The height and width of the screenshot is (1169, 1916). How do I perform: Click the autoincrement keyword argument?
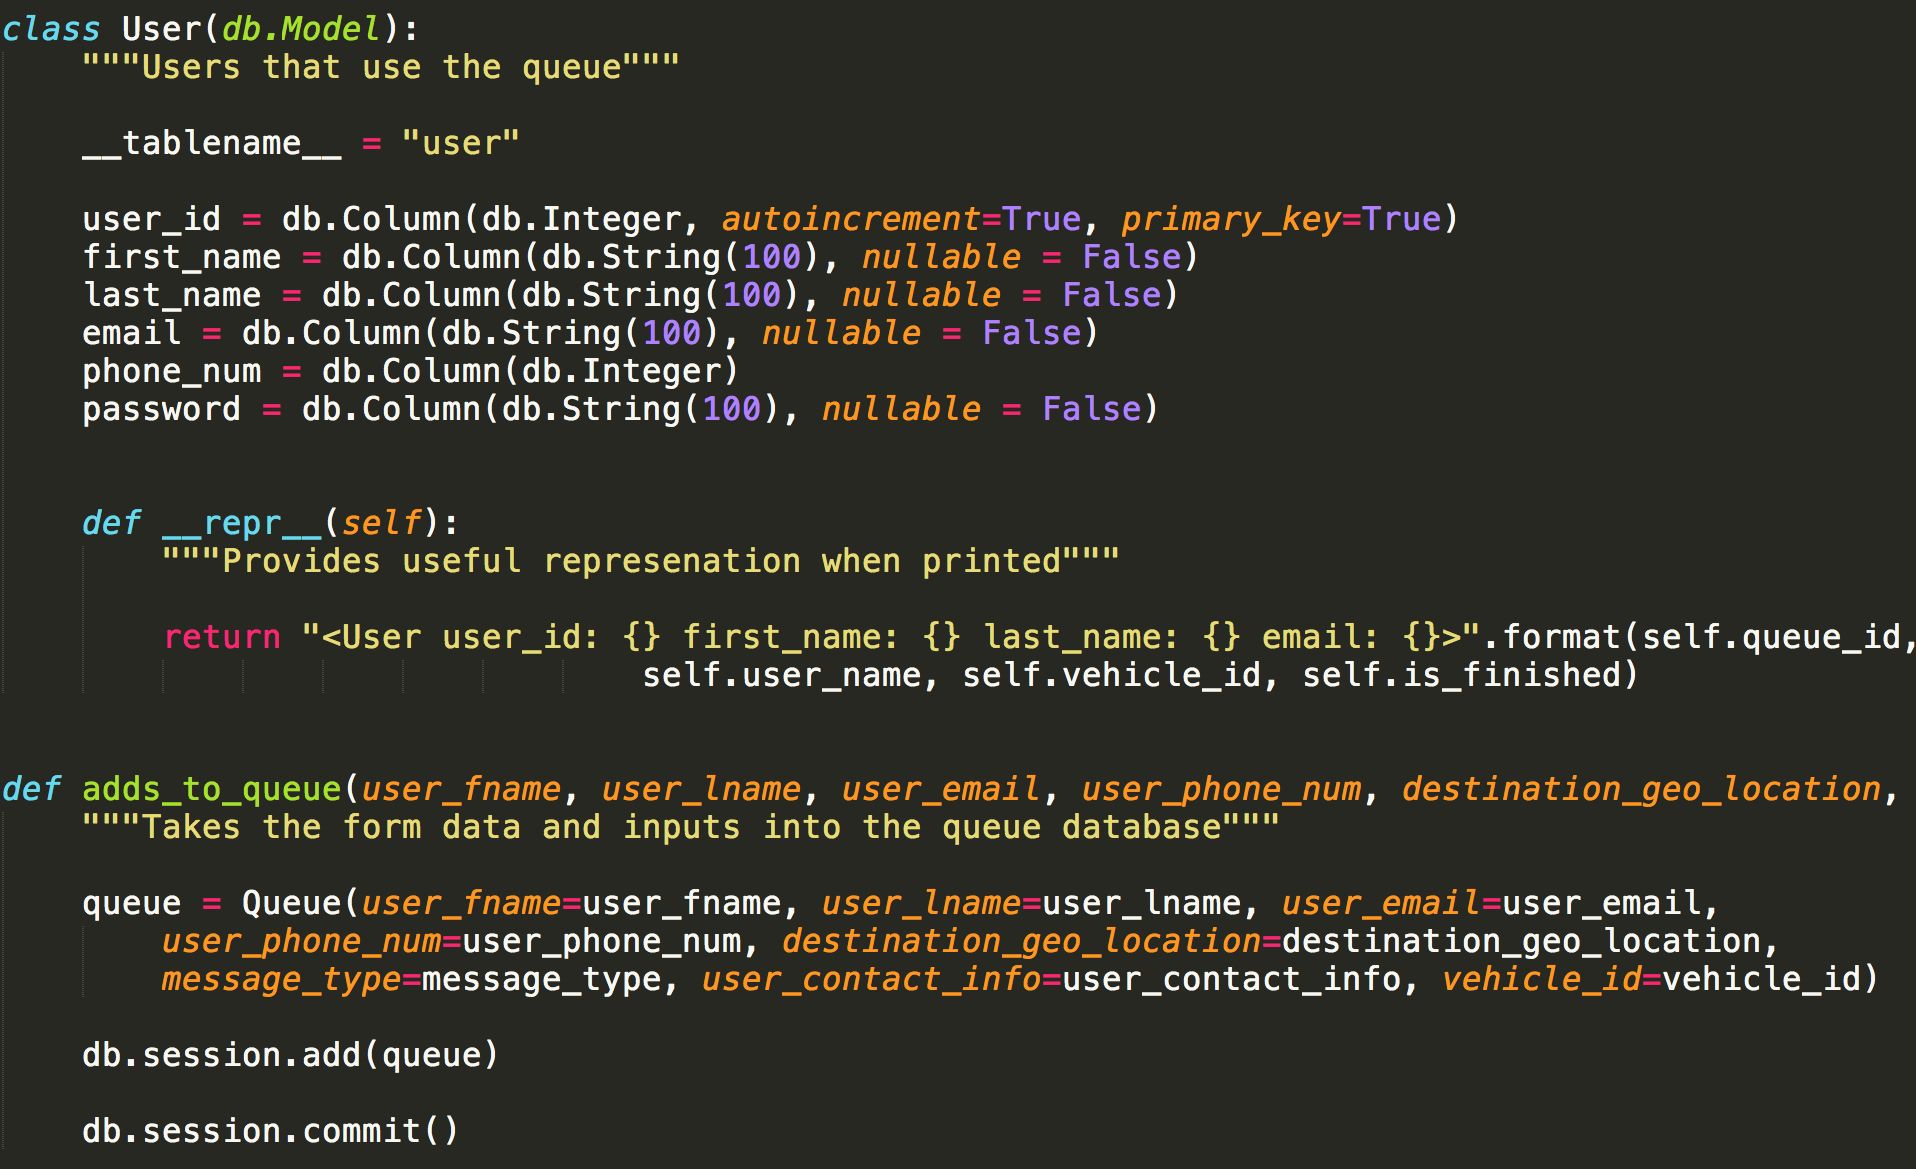[850, 219]
